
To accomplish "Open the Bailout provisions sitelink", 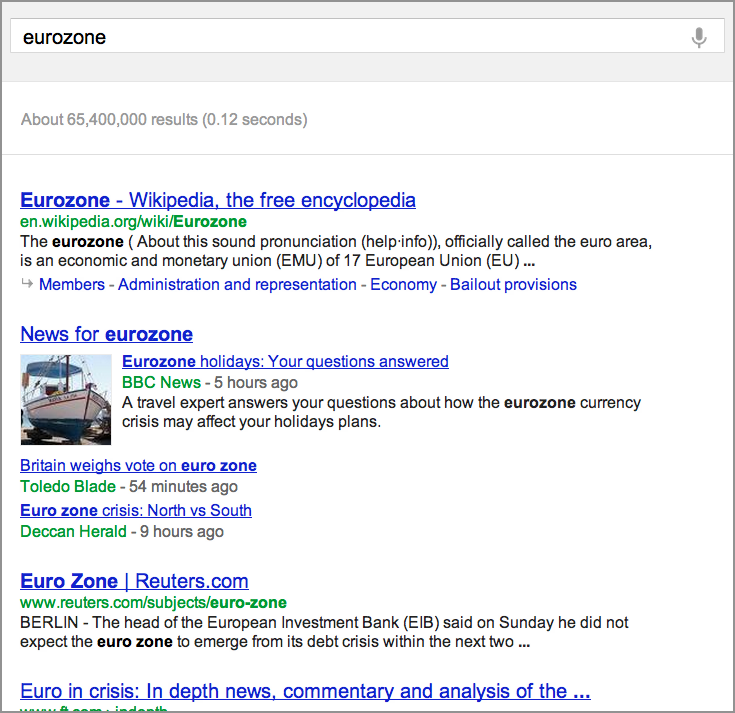I will point(513,285).
